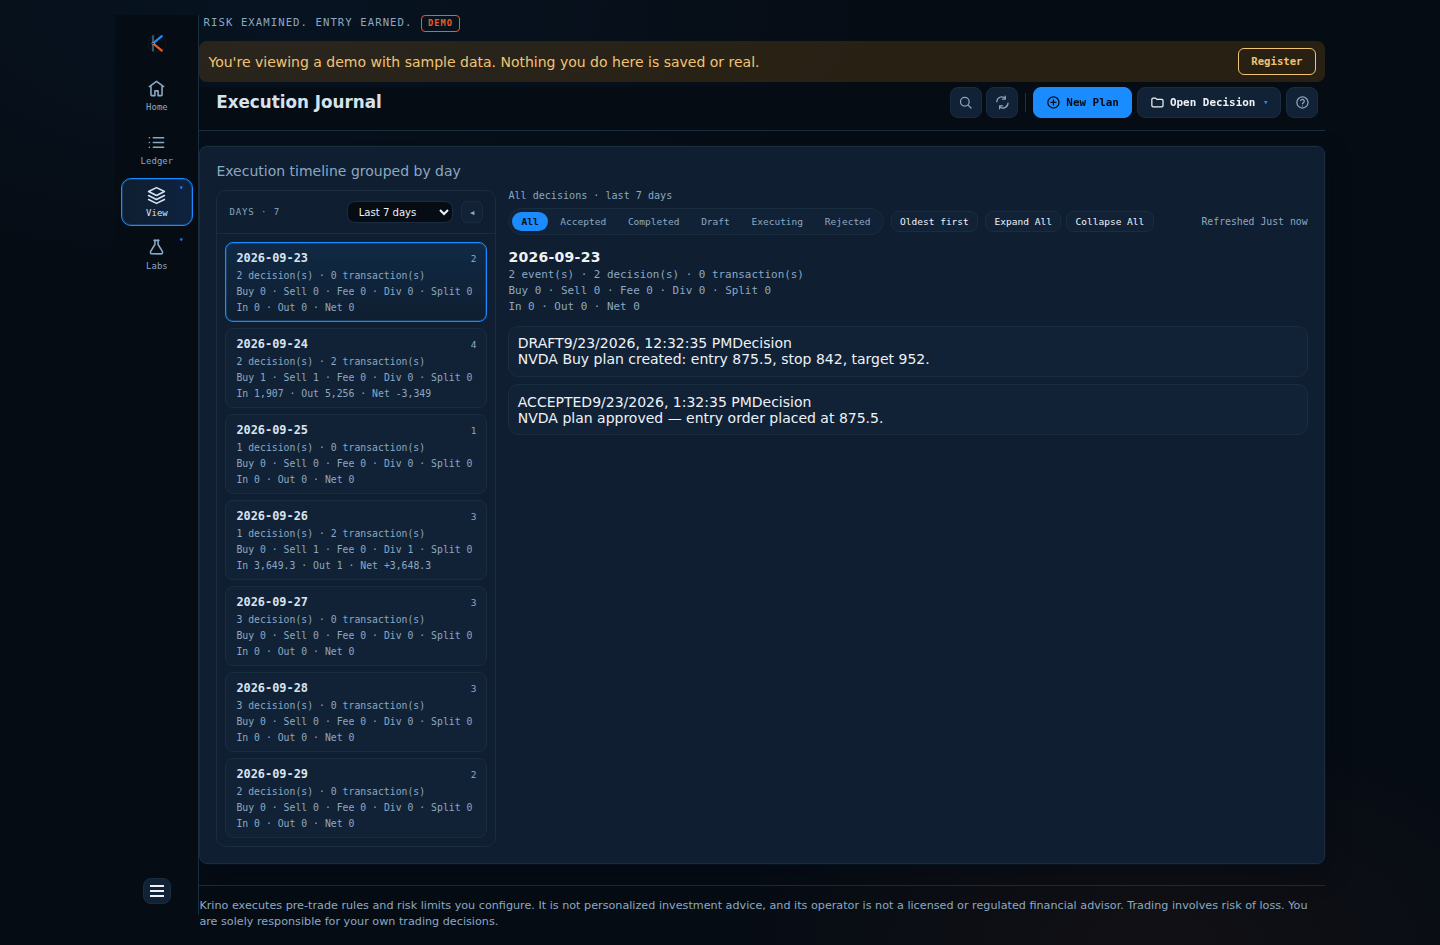The image size is (1440, 945).
Task: Filter by Completed decisions
Action: coord(654,222)
